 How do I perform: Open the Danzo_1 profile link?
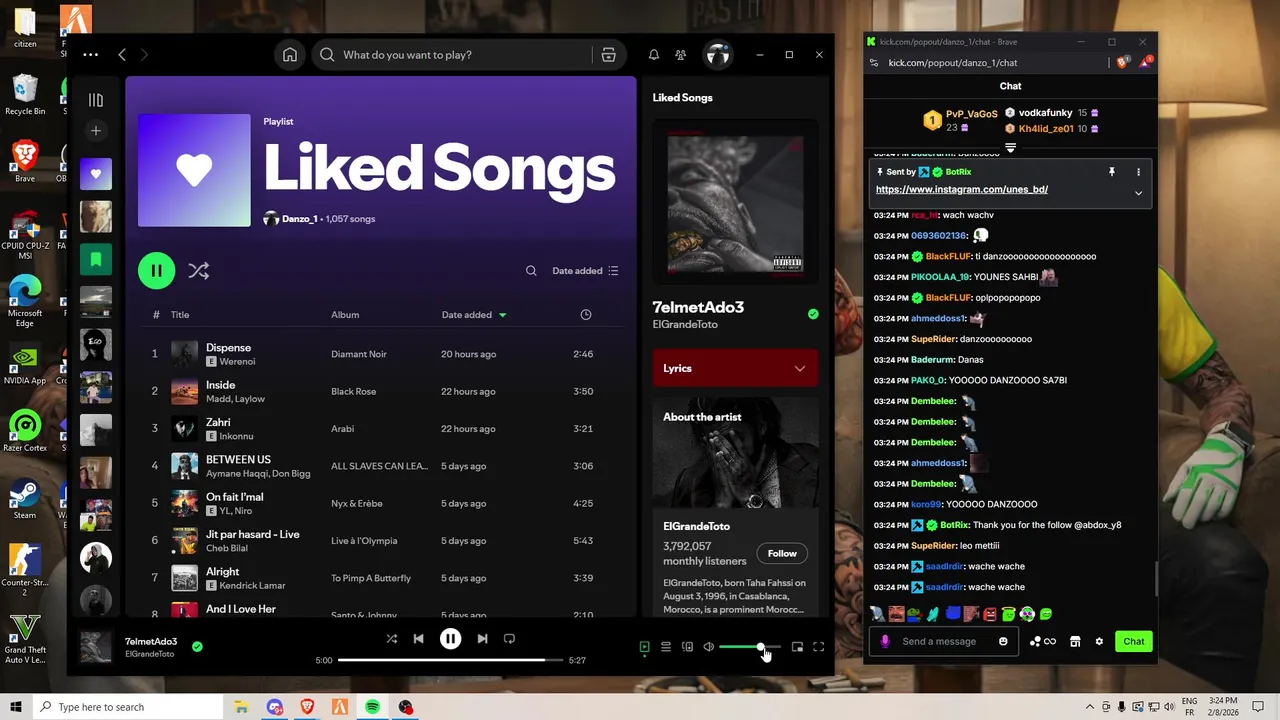point(300,219)
